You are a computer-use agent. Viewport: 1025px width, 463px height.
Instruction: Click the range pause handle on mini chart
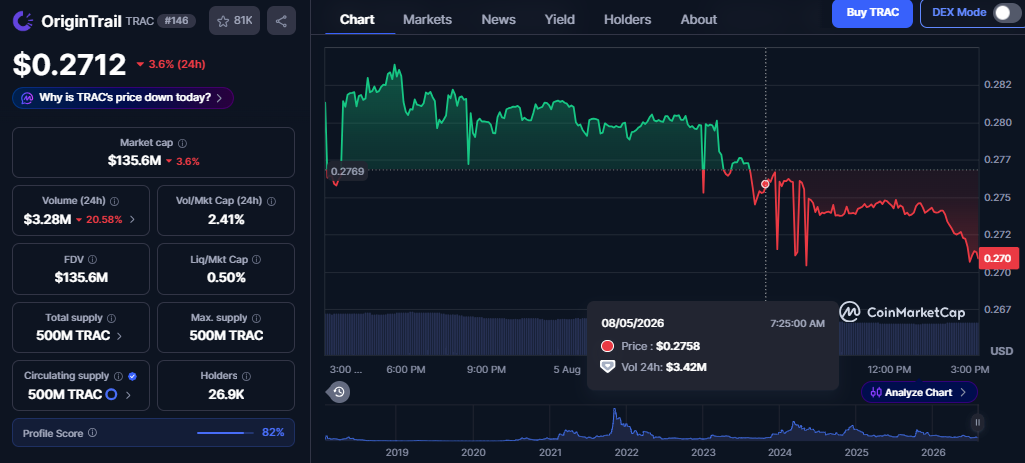[977, 422]
